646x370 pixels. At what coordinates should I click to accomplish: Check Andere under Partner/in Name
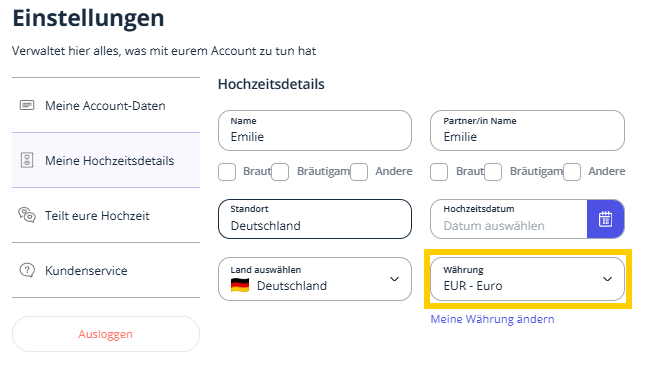click(x=572, y=172)
